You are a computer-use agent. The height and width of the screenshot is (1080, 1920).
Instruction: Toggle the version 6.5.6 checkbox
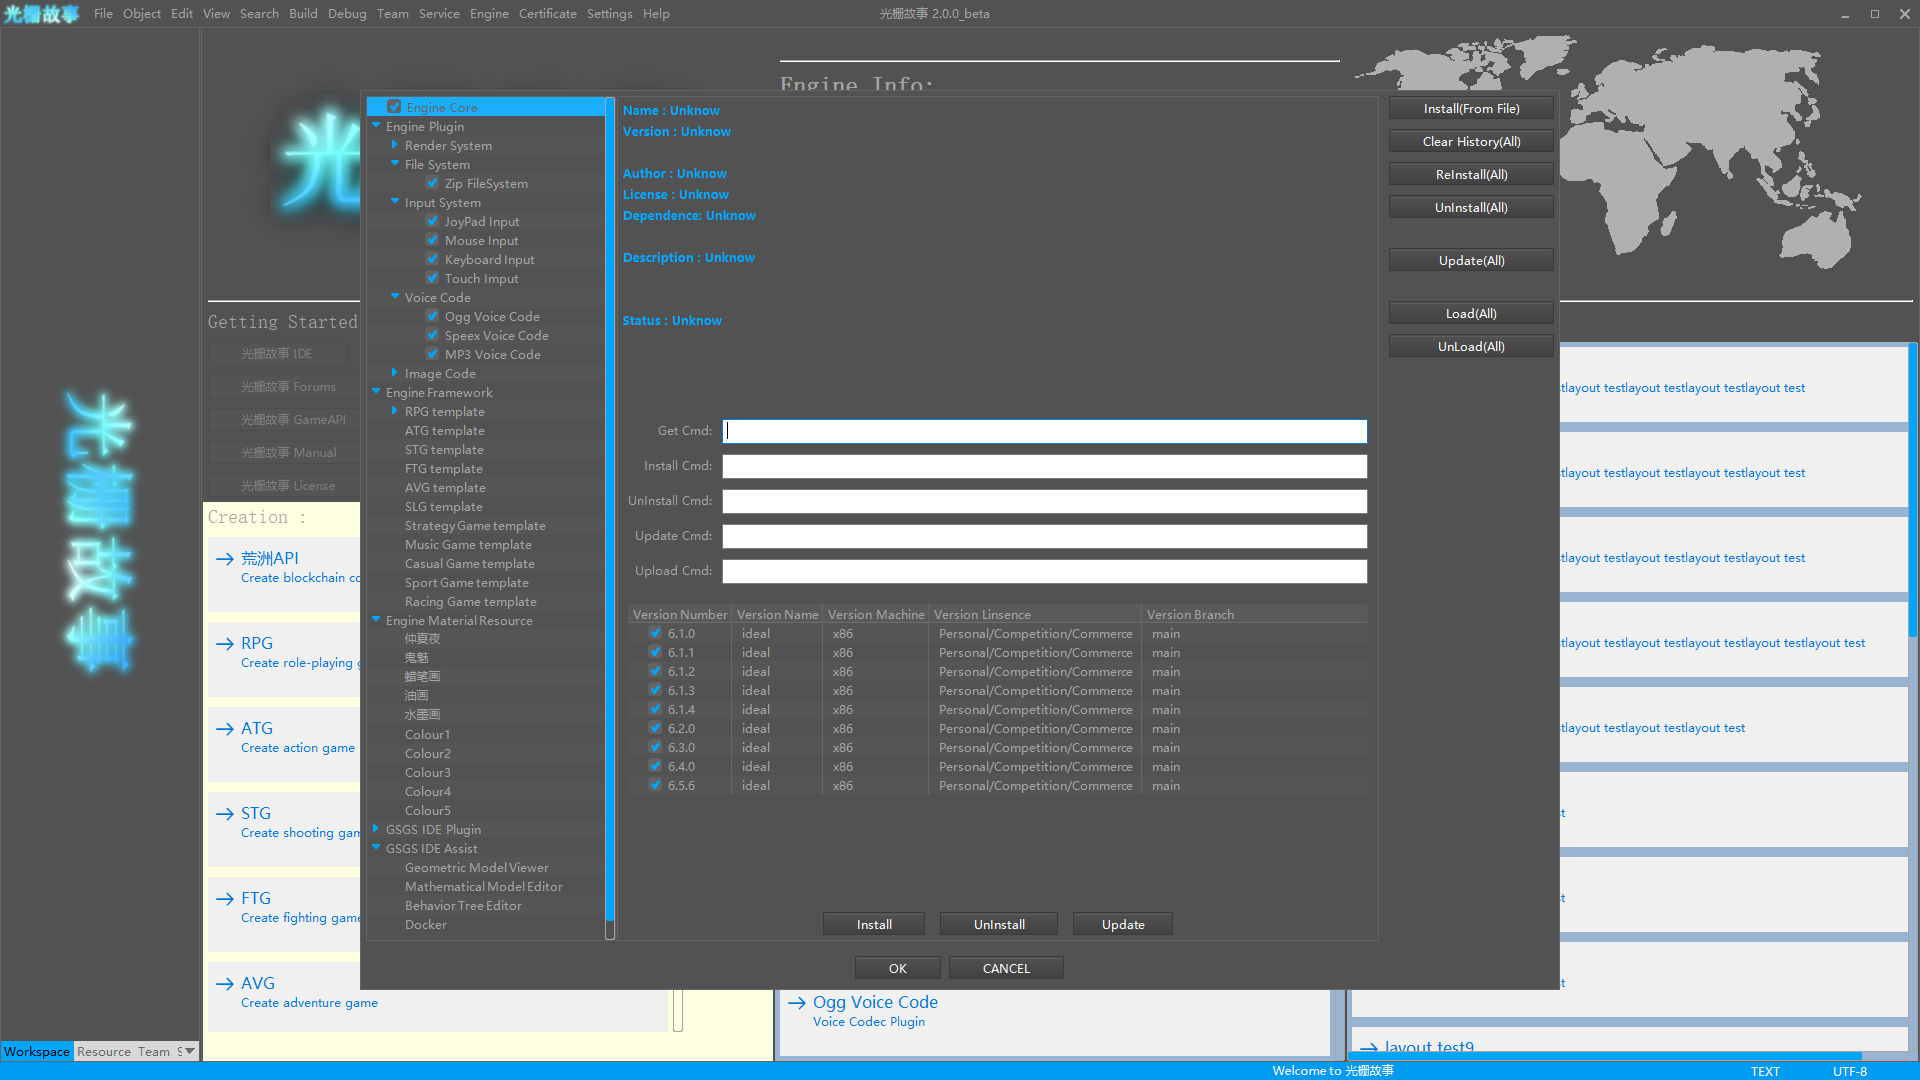pos(655,785)
